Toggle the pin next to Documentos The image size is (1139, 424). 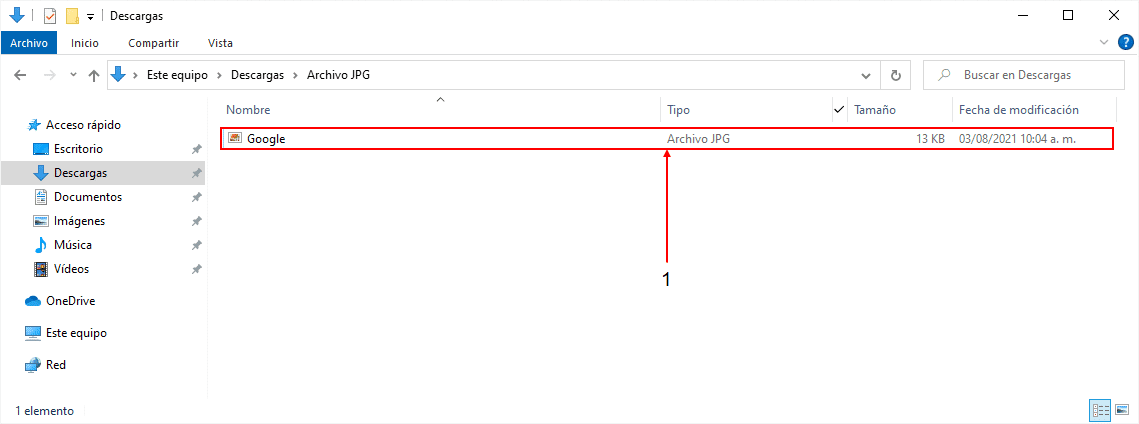(x=196, y=197)
